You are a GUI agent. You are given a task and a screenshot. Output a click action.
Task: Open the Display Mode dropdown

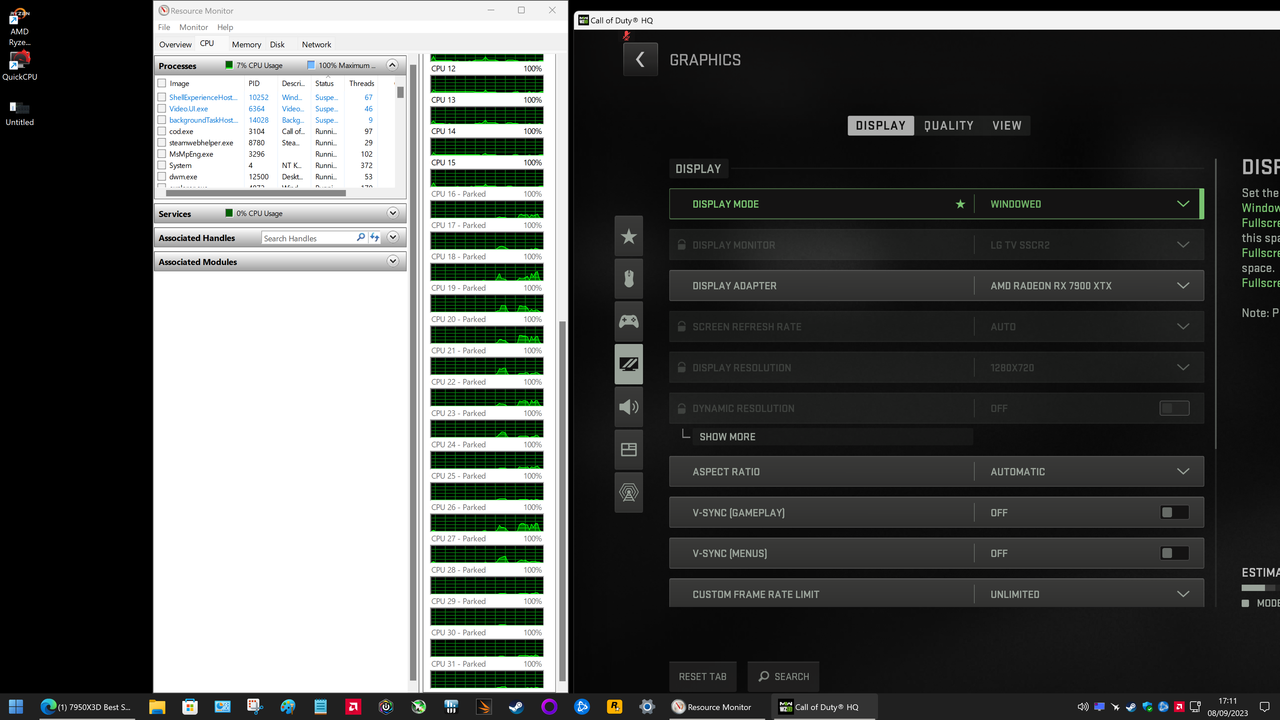coord(936,204)
